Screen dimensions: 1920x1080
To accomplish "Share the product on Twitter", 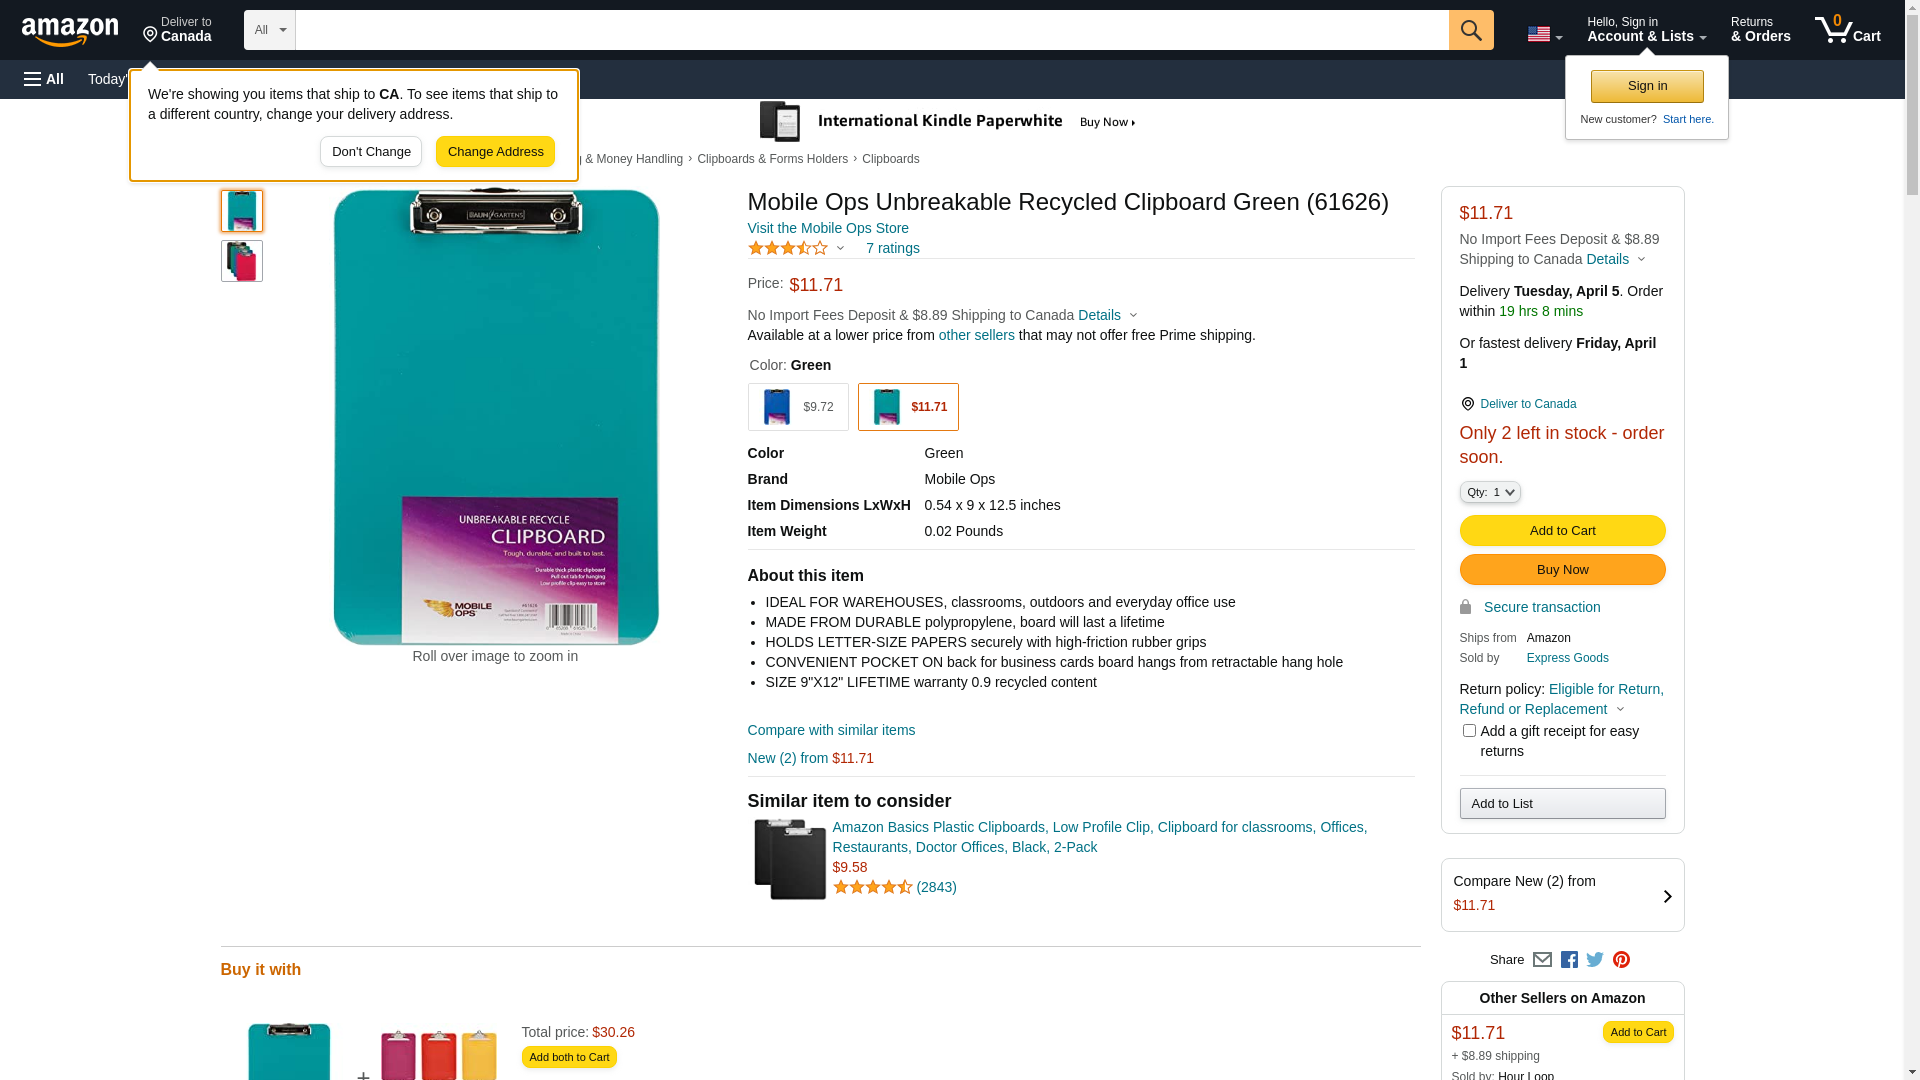I will pos(1595,960).
